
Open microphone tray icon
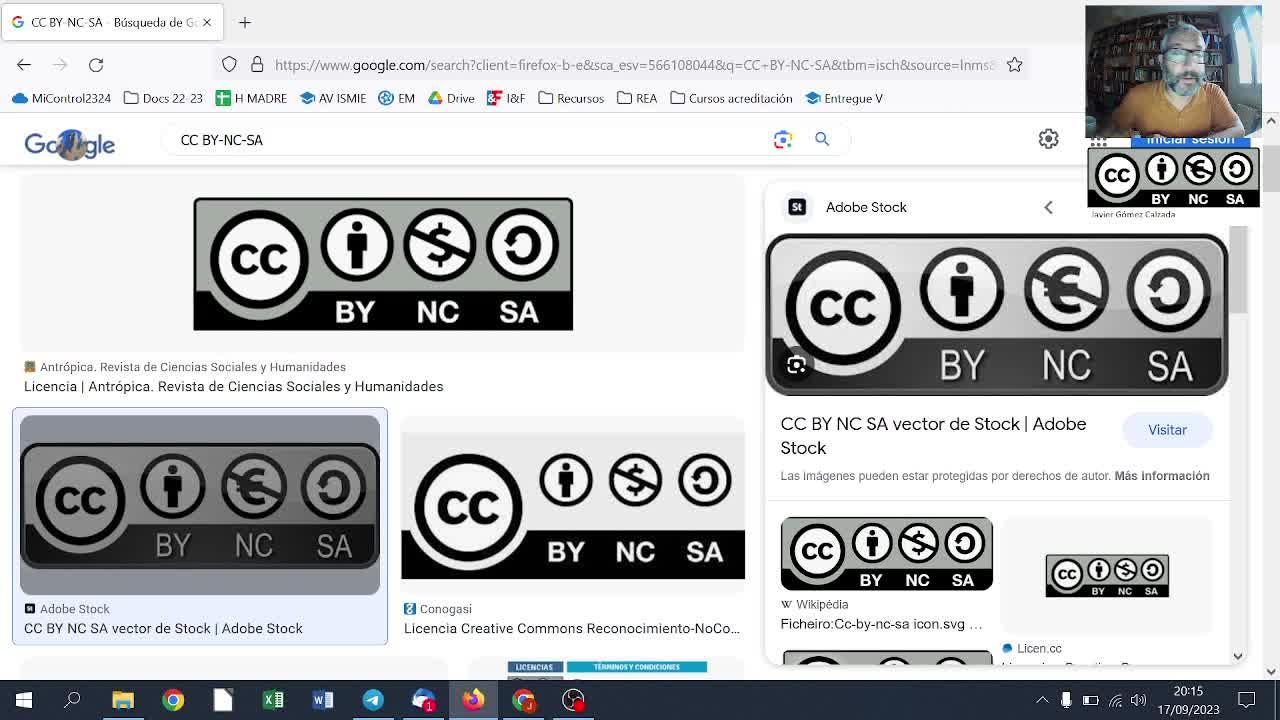click(1066, 700)
